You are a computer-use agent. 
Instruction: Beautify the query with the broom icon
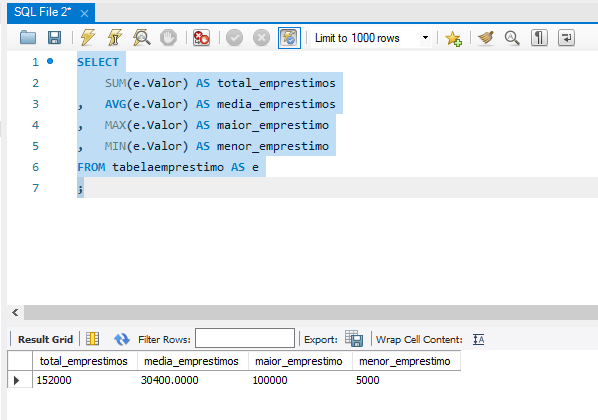[x=486, y=38]
